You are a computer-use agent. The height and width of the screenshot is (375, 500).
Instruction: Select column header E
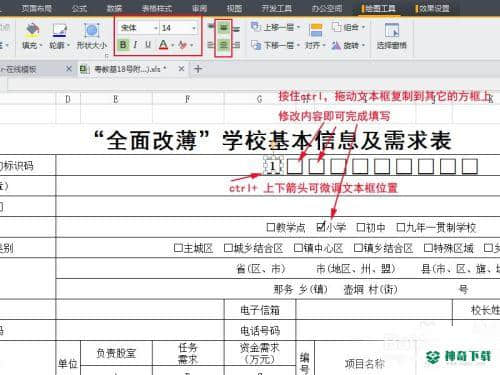pyautogui.click(x=116, y=99)
